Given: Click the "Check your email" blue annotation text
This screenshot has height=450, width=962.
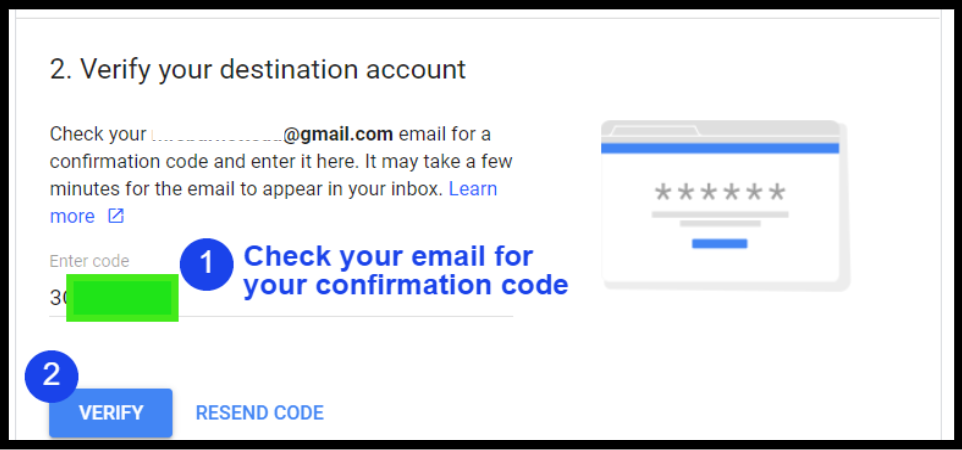Looking at the screenshot, I should click(x=405, y=270).
